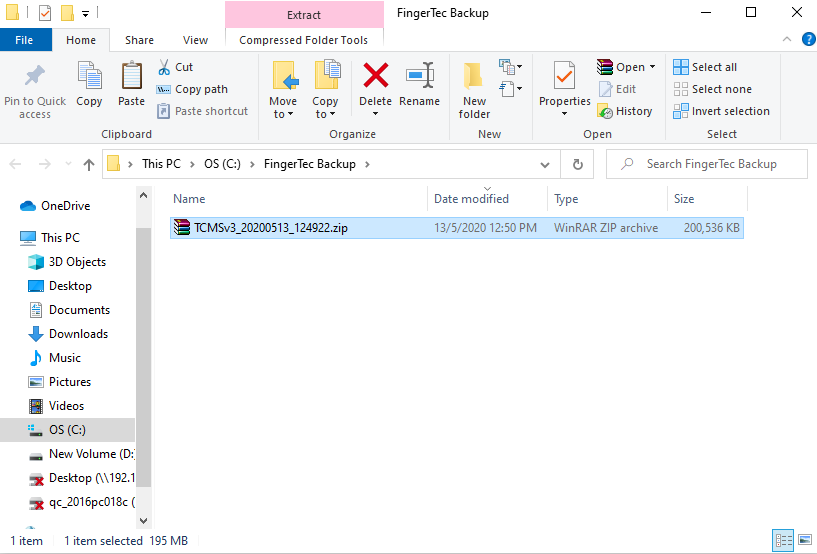Click the Edit icon in Open group
This screenshot has width=817, height=554.
point(605,89)
